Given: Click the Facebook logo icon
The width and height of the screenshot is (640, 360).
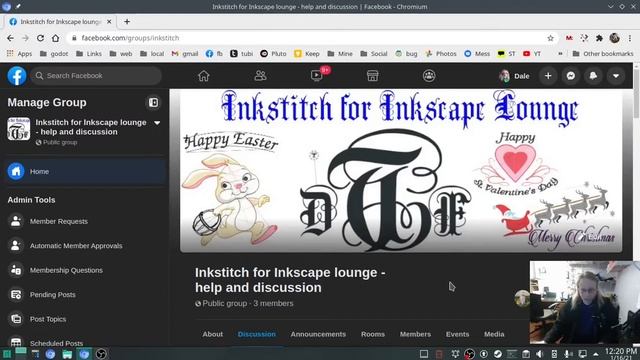Looking at the screenshot, I should tap(17, 76).
